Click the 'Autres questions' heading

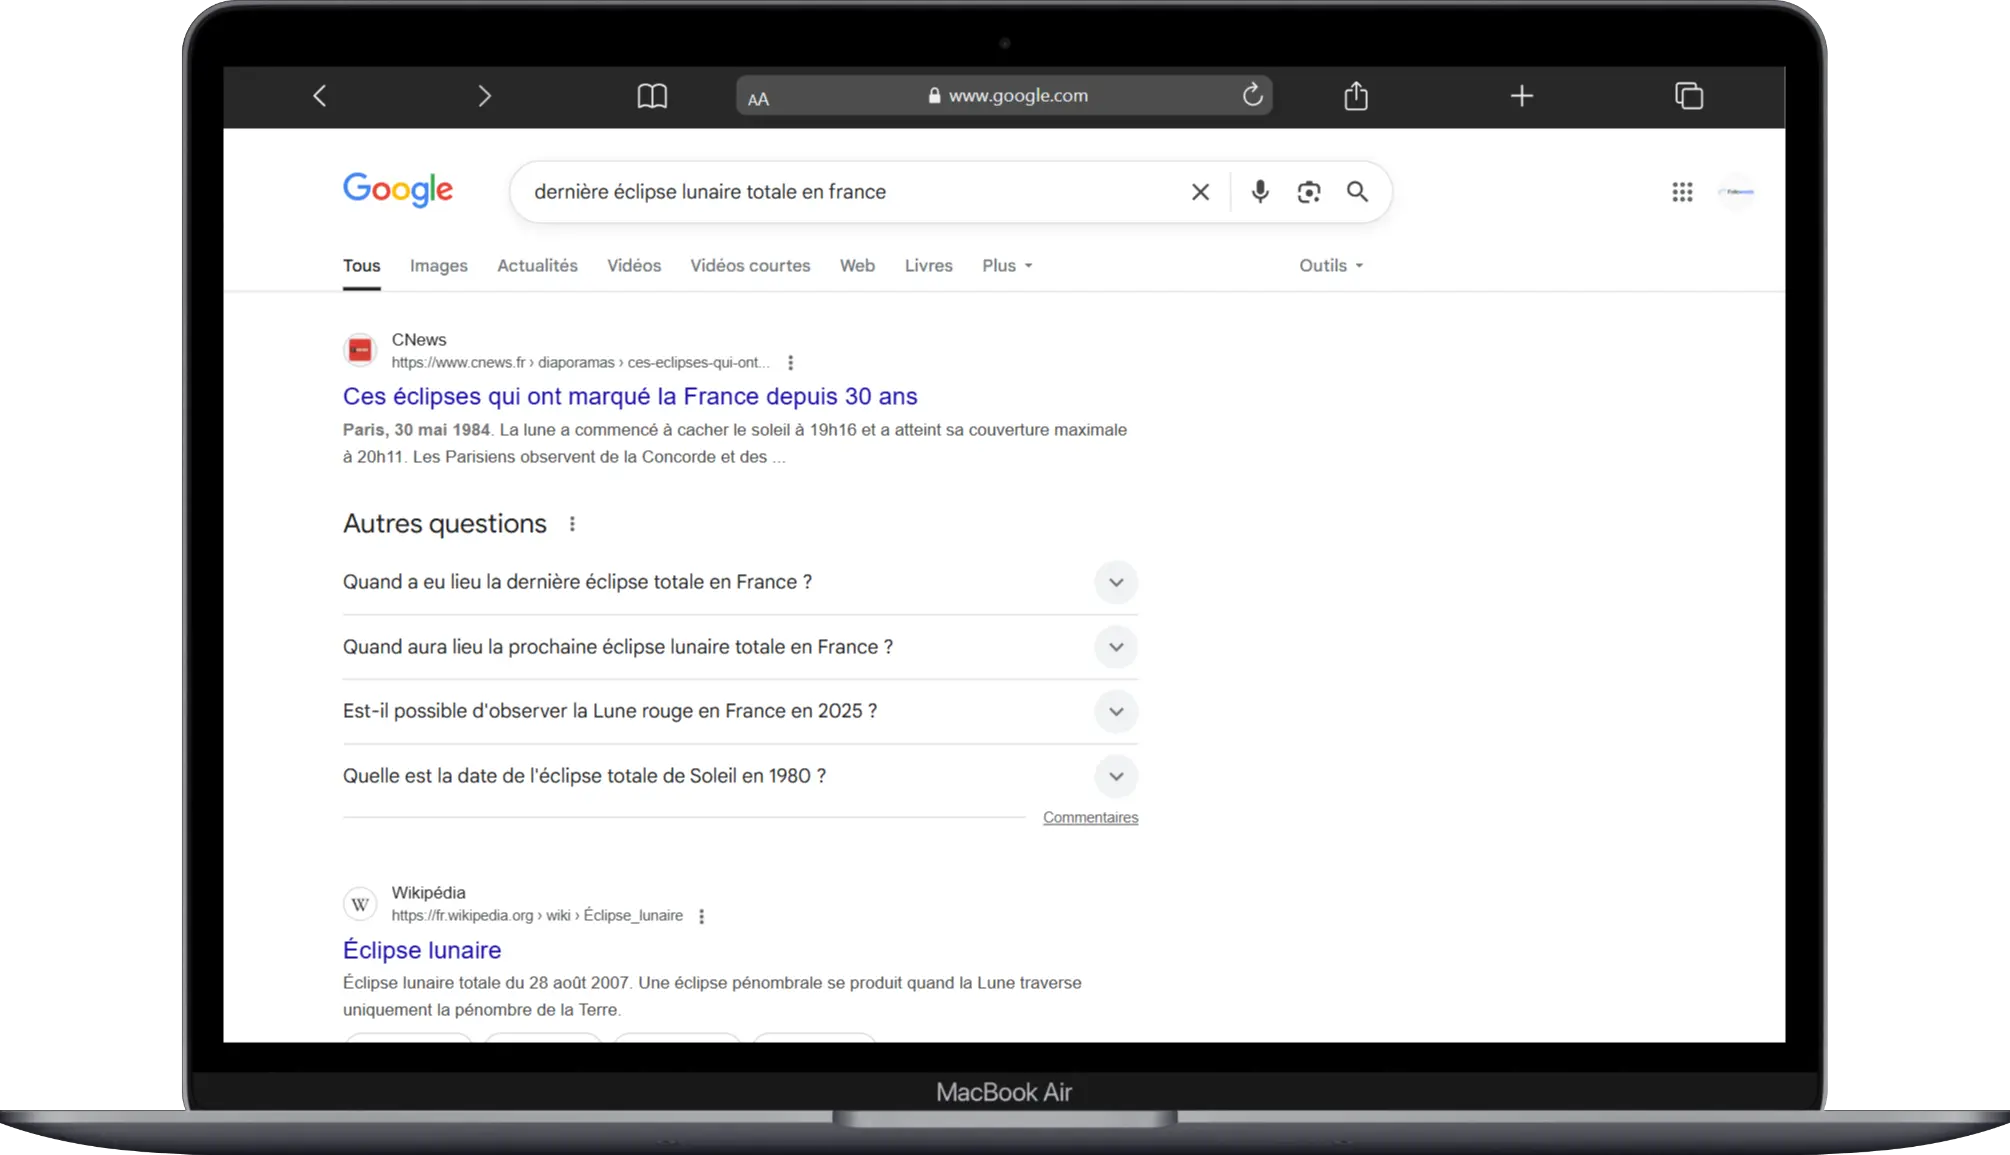tap(445, 524)
